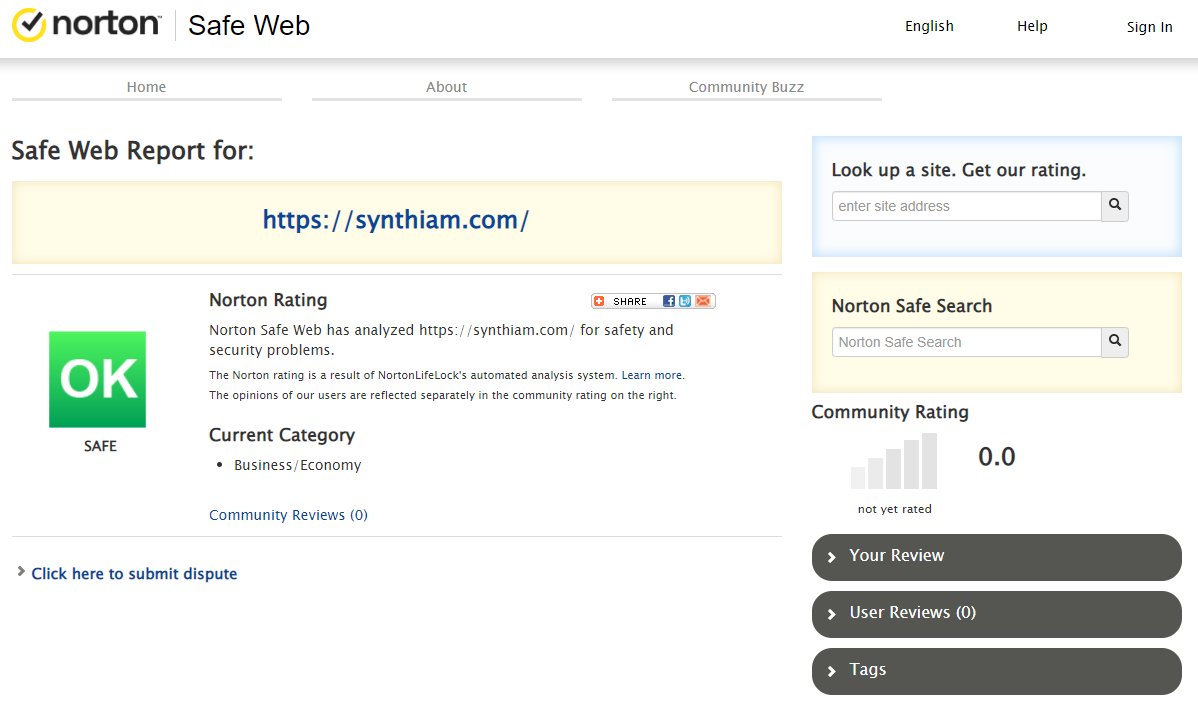Click 'Look up a site. Get our rating.' text

pos(958,170)
